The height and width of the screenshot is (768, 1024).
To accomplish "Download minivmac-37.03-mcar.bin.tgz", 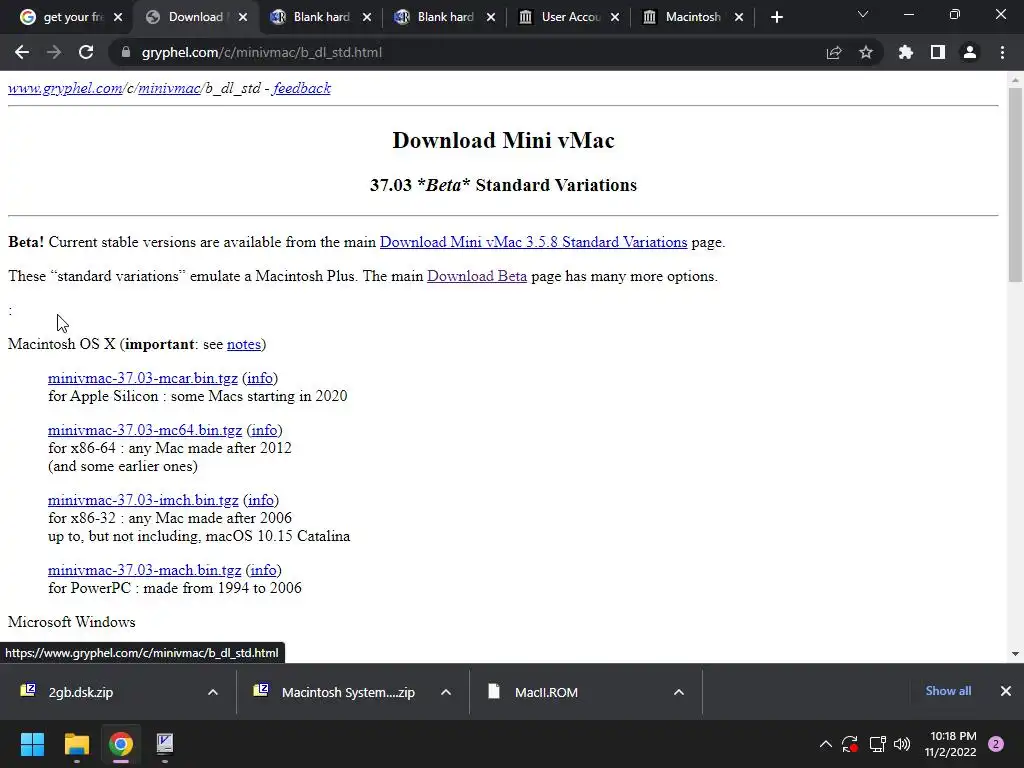I will point(142,378).
